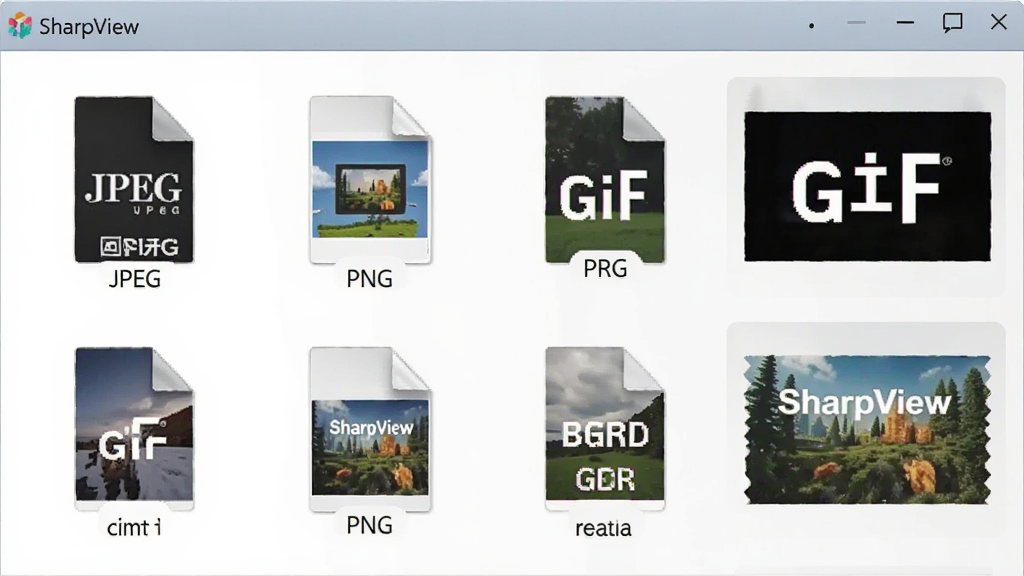Image resolution: width=1024 pixels, height=576 pixels.
Task: Open the dark JPEG file icon
Action: (134, 180)
